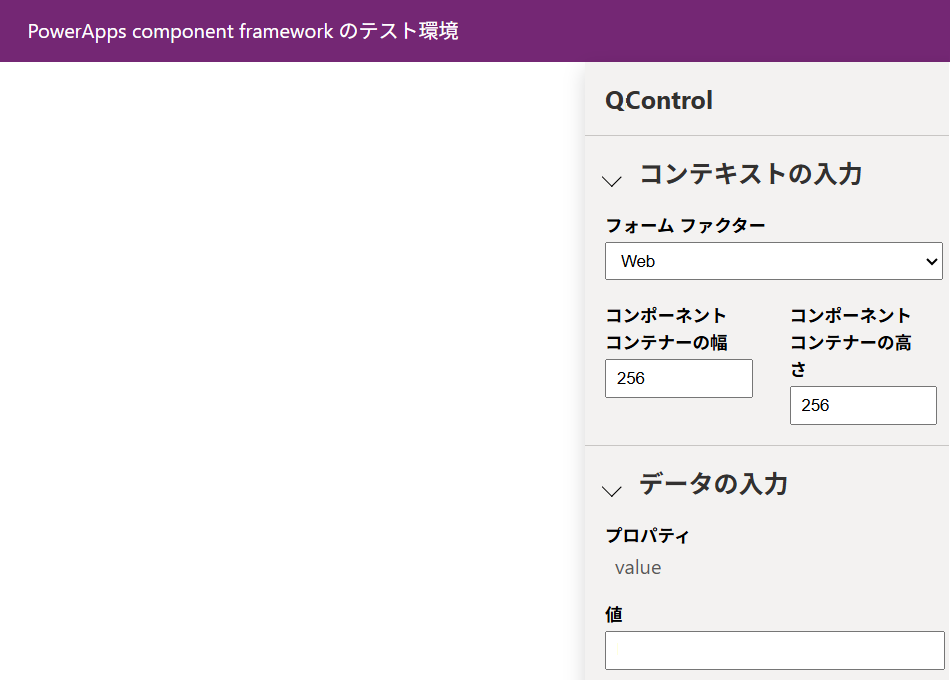
Task: Click the purple header bar background
Action: pos(703,31)
